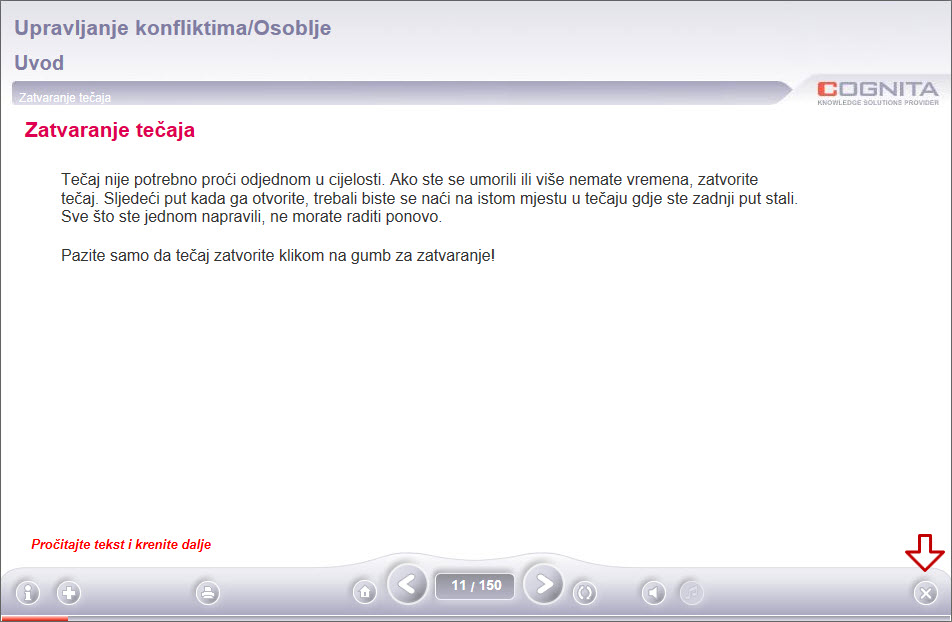Viewport: 952px width, 622px height.
Task: Click the 'Uvod' chapter heading
Action: (x=39, y=63)
